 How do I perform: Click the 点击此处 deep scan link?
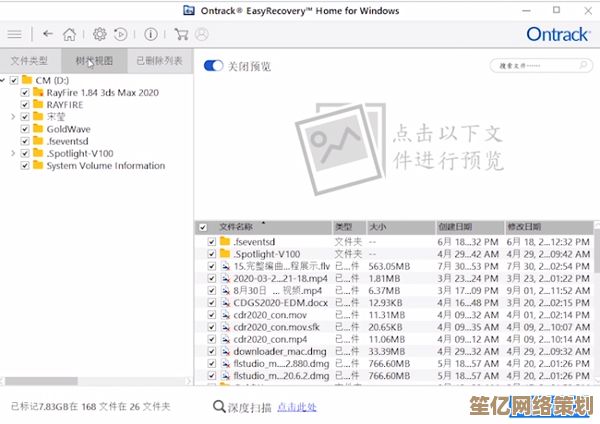pos(296,406)
